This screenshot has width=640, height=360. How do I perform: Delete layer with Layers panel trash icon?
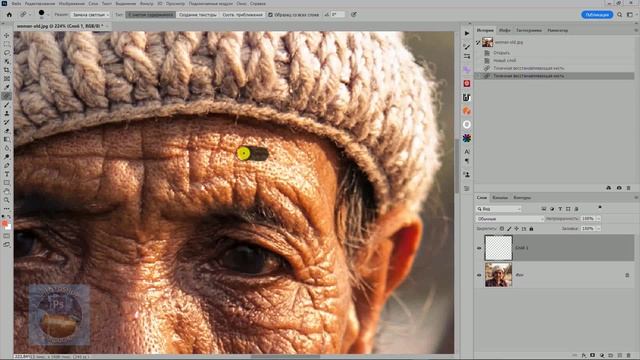[629, 356]
